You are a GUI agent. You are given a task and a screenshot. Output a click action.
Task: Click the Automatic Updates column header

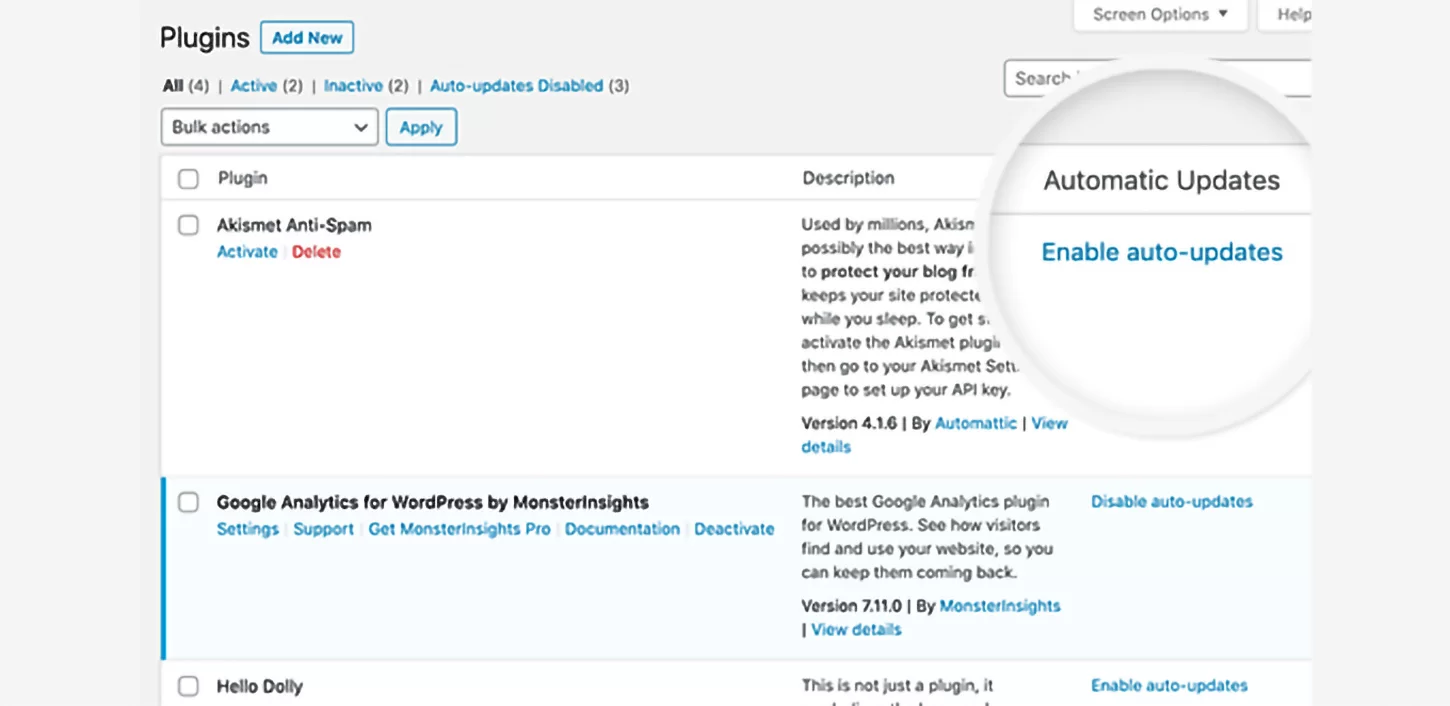coord(1162,181)
